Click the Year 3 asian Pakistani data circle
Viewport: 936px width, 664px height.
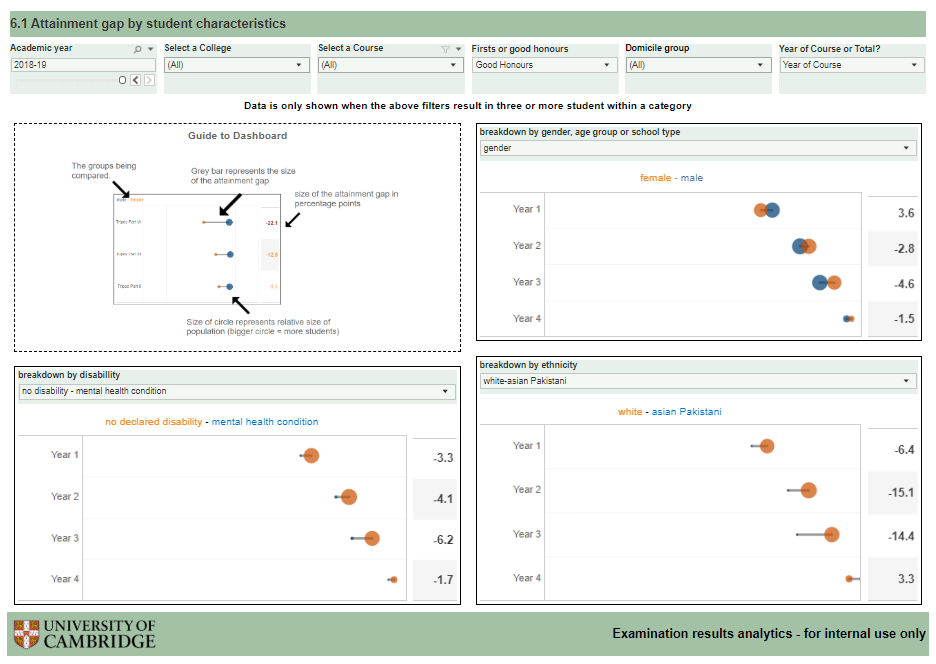[831, 535]
